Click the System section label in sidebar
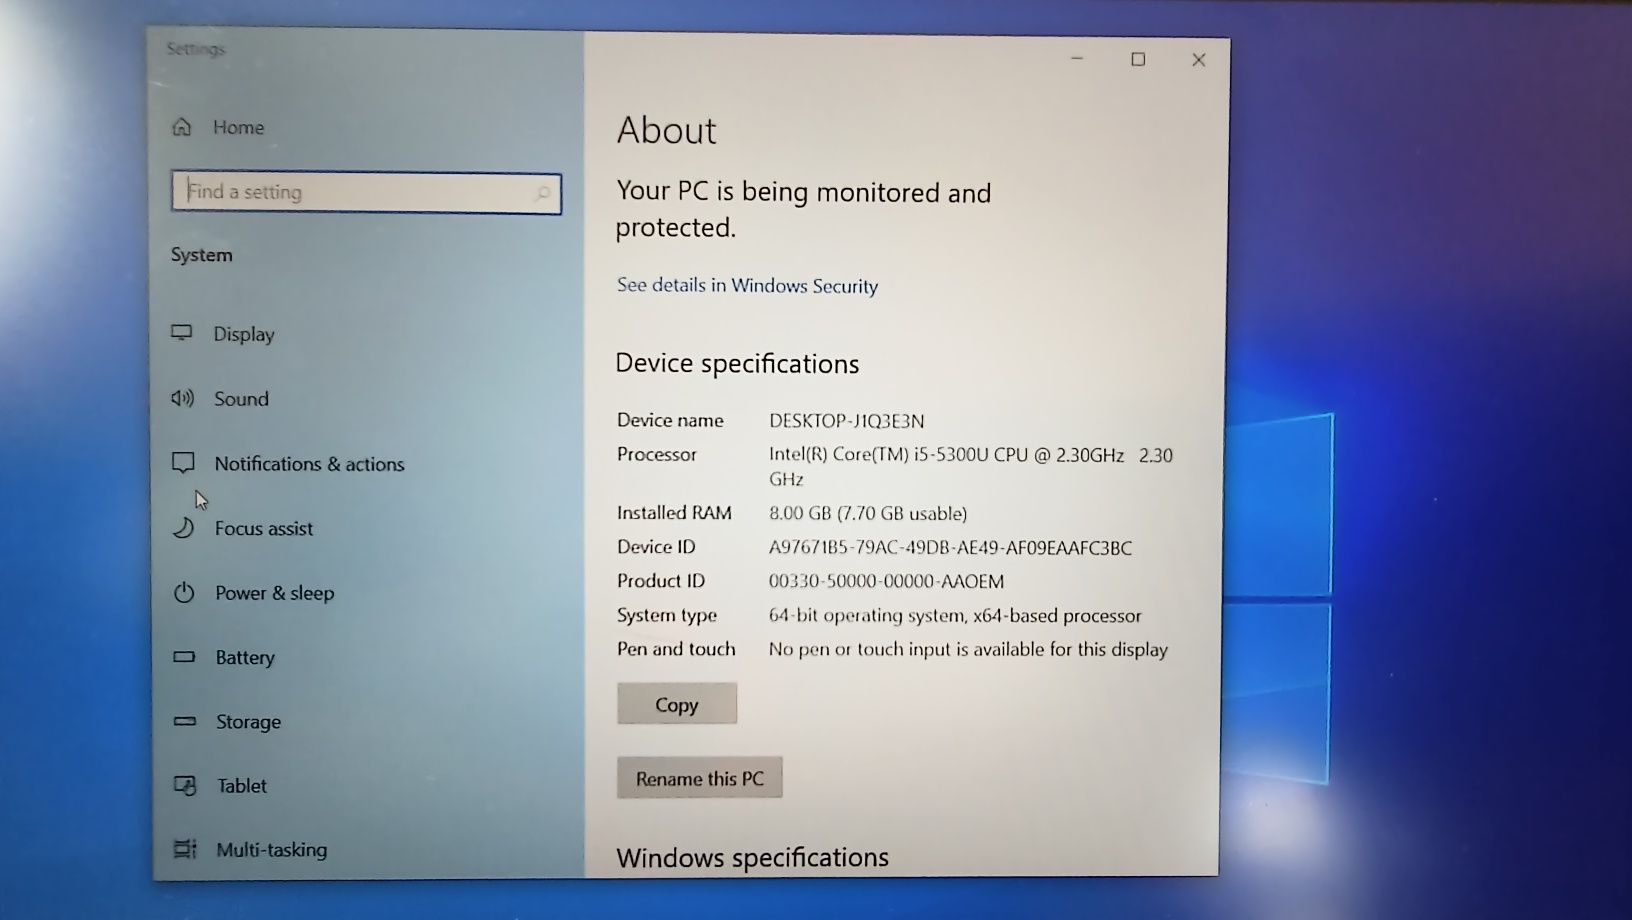1632x920 pixels. coord(201,255)
